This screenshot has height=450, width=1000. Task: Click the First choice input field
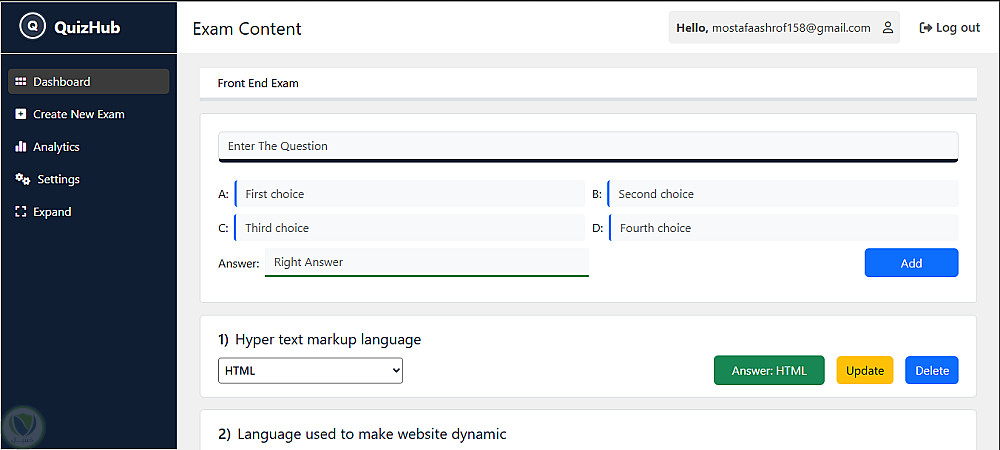pos(410,194)
